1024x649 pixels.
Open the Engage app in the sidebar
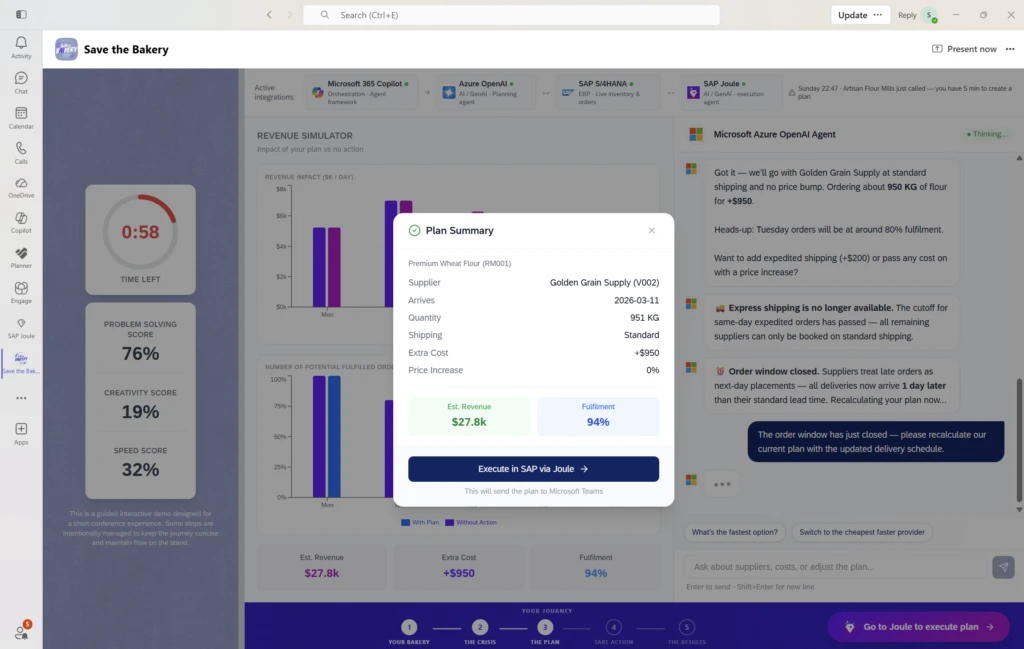click(21, 293)
